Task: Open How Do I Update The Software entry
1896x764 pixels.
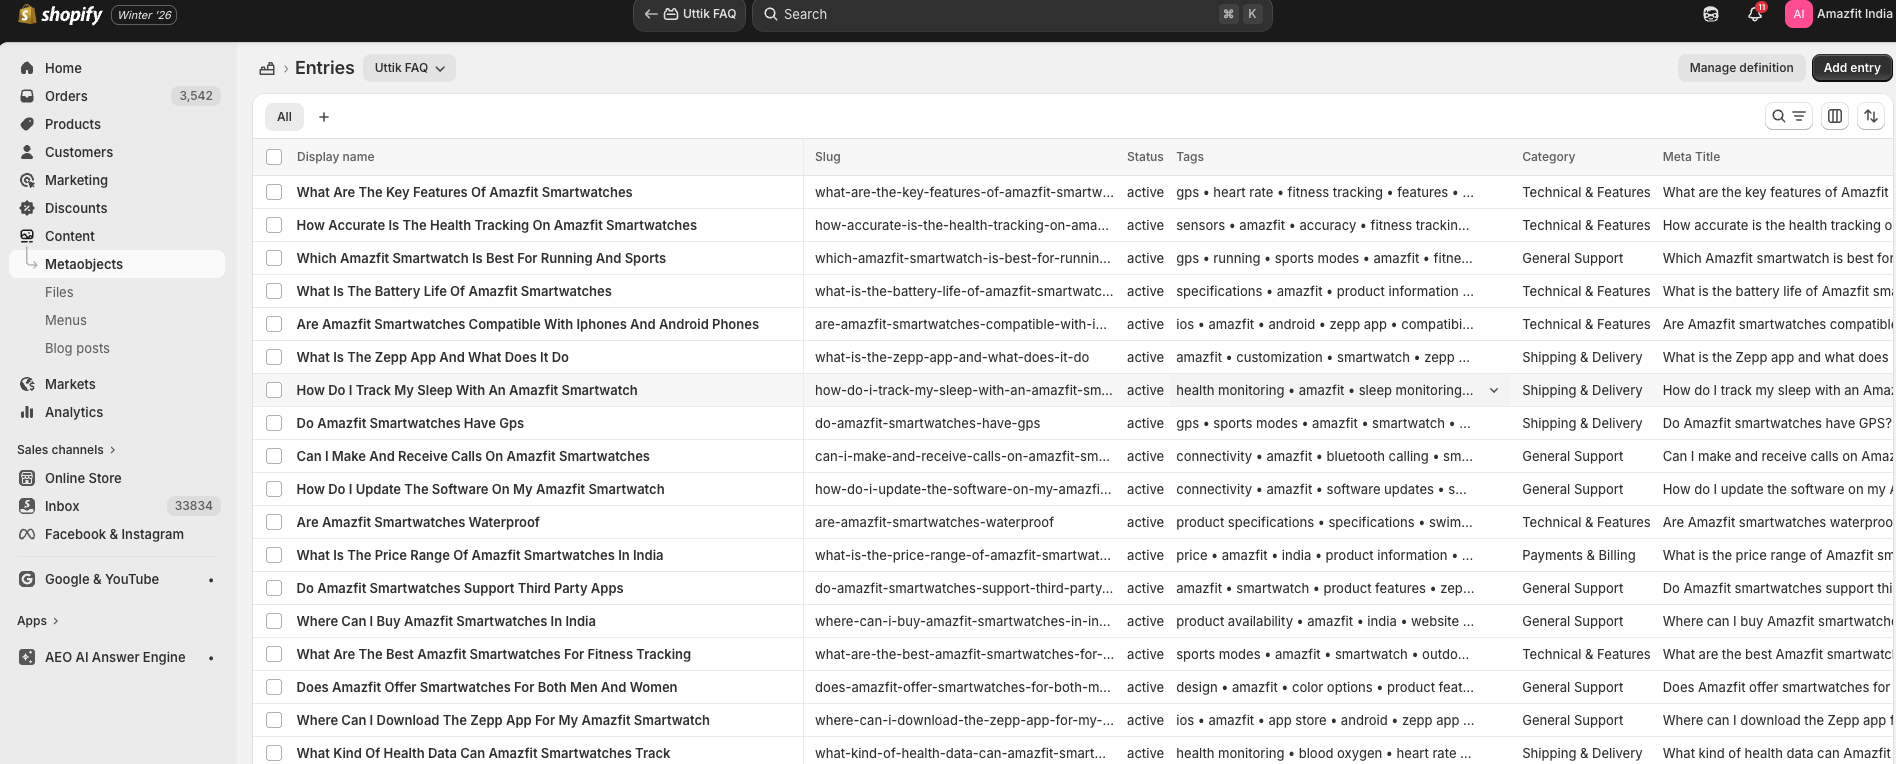Action: (x=480, y=489)
